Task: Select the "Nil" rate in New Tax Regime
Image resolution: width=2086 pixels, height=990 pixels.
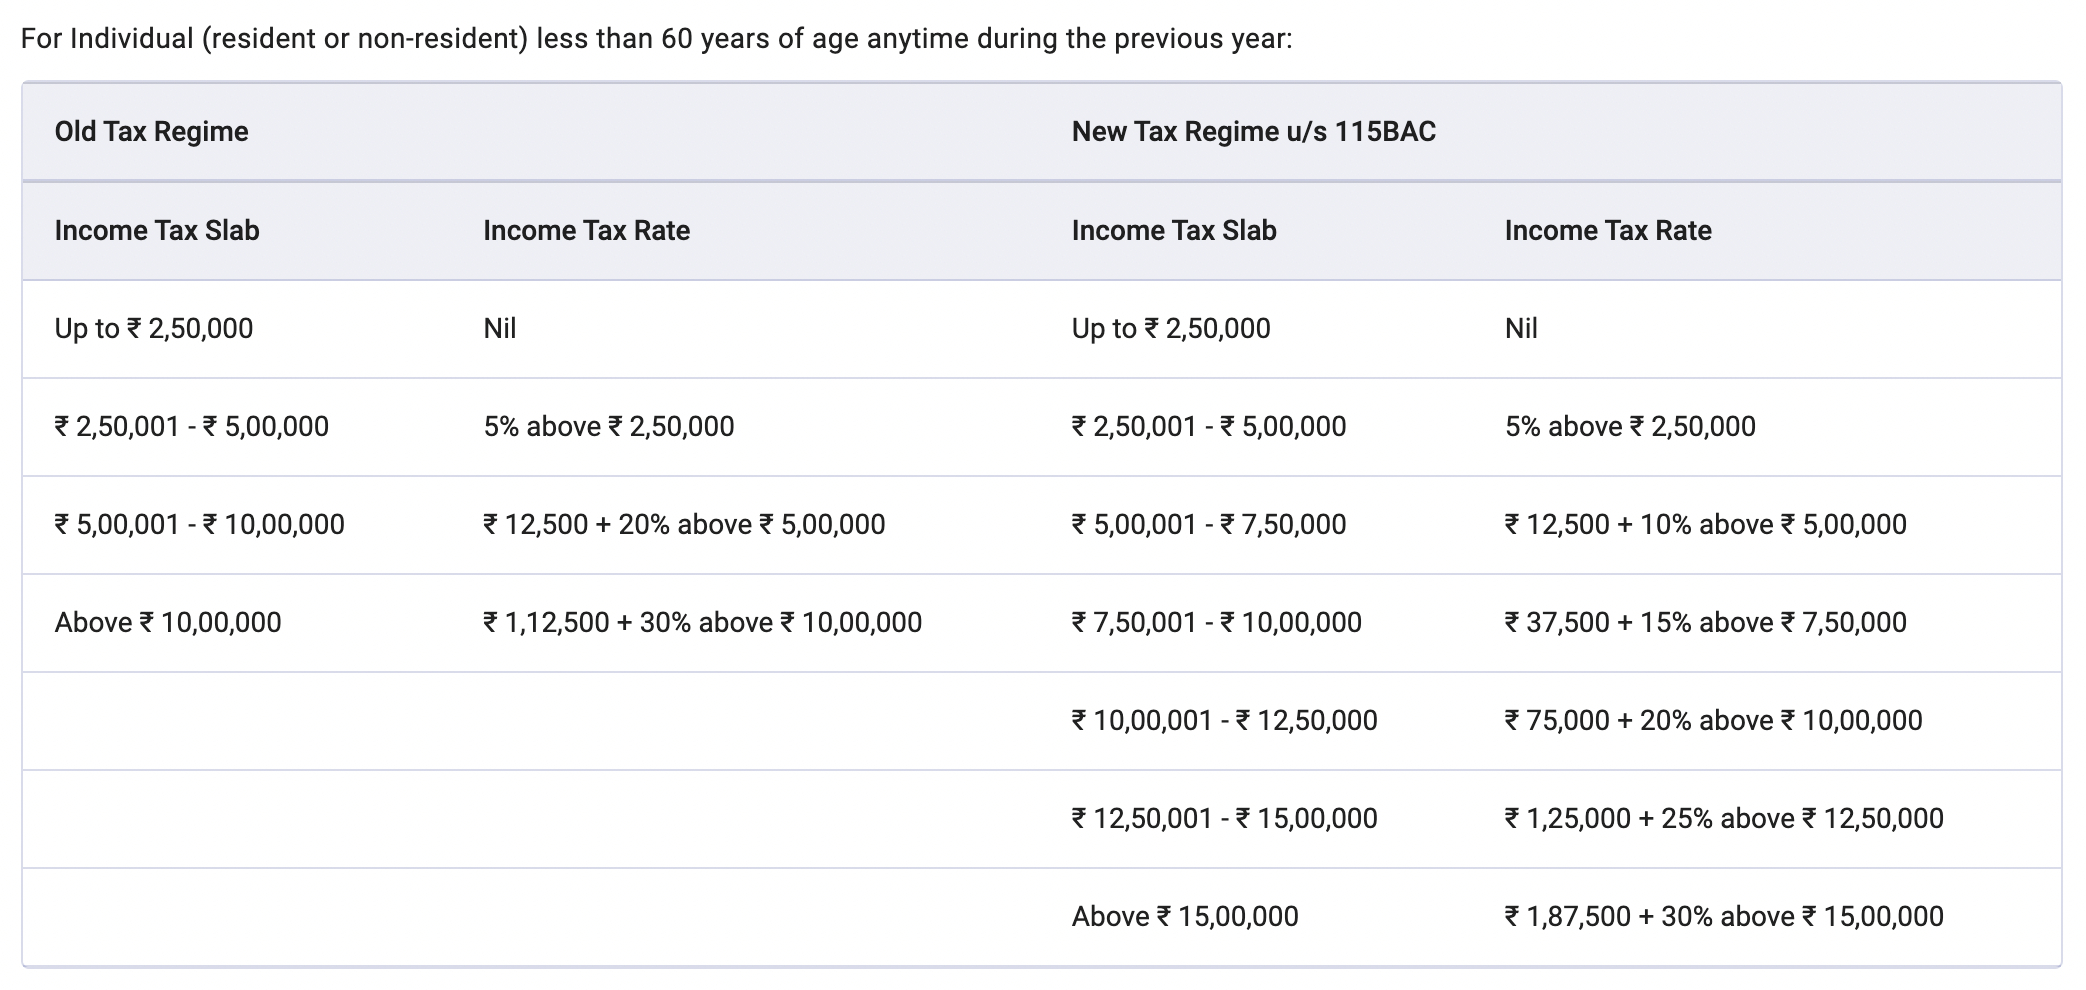Action: (x=1521, y=329)
